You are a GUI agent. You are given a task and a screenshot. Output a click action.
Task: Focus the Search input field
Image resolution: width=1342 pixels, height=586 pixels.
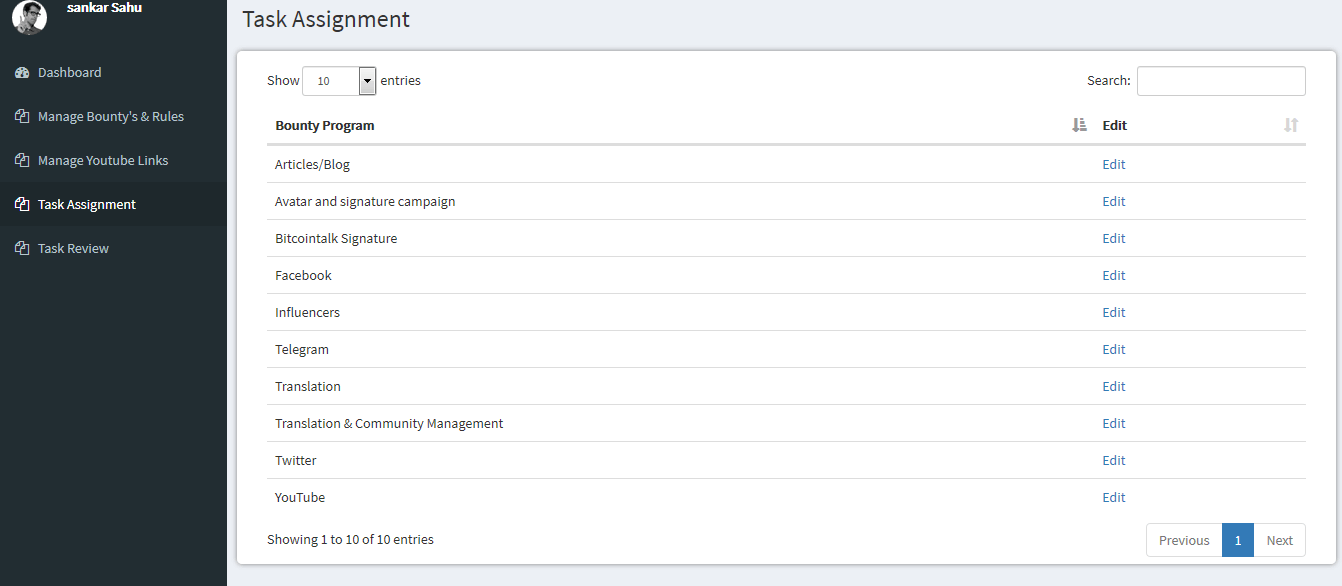(x=1221, y=81)
